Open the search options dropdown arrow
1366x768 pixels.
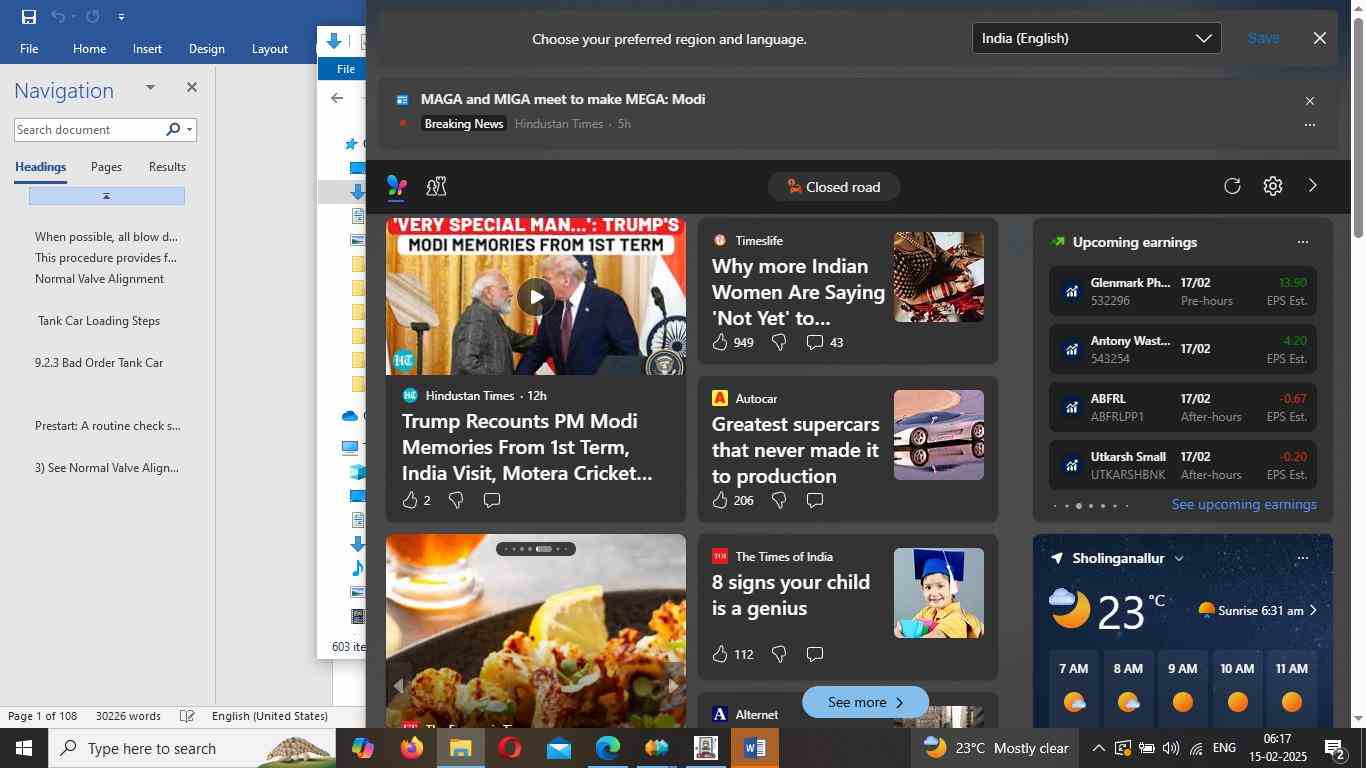pyautogui.click(x=189, y=130)
